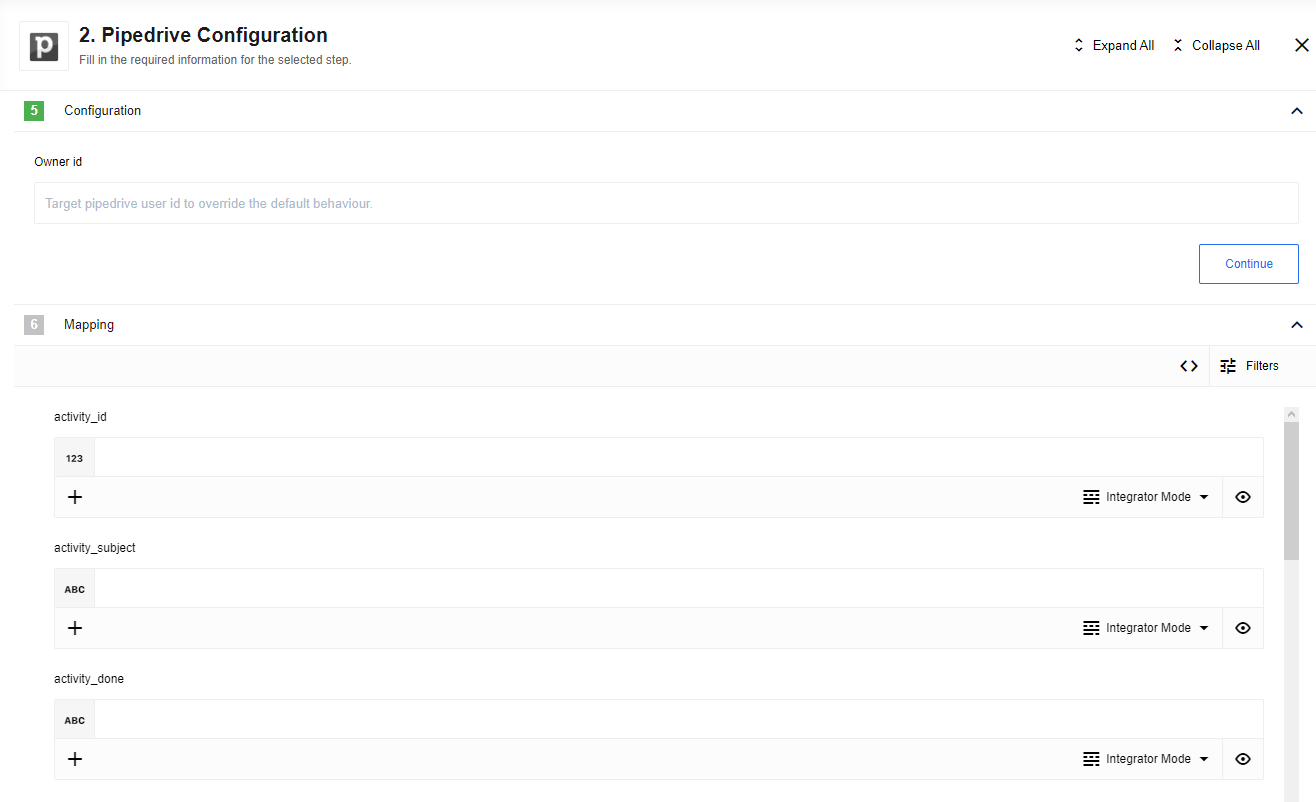Click the ABC type icon for activity_done
Screen dimensions: 1316x802
[74, 720]
